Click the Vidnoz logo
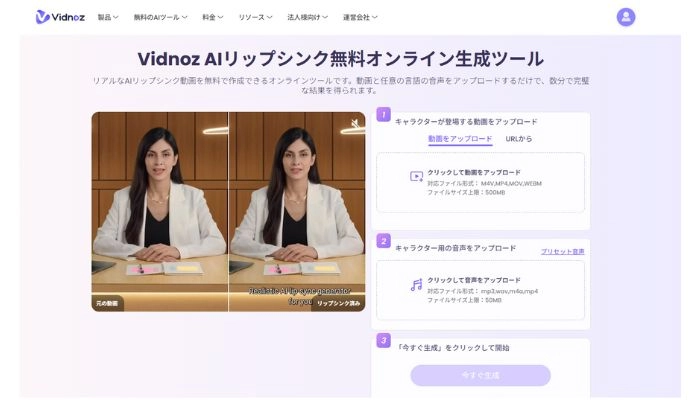This screenshot has width=700, height=400. click(60, 17)
